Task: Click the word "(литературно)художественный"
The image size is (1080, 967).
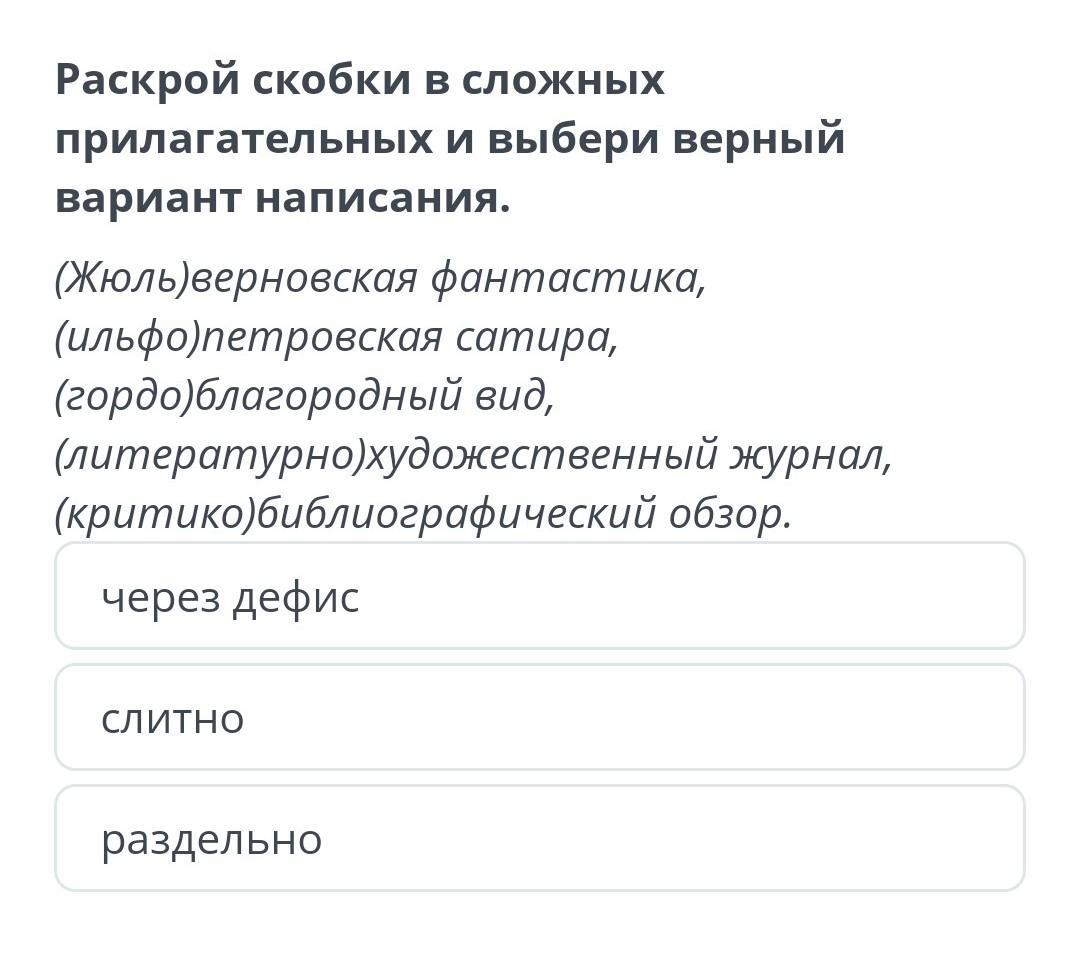Action: [384, 457]
